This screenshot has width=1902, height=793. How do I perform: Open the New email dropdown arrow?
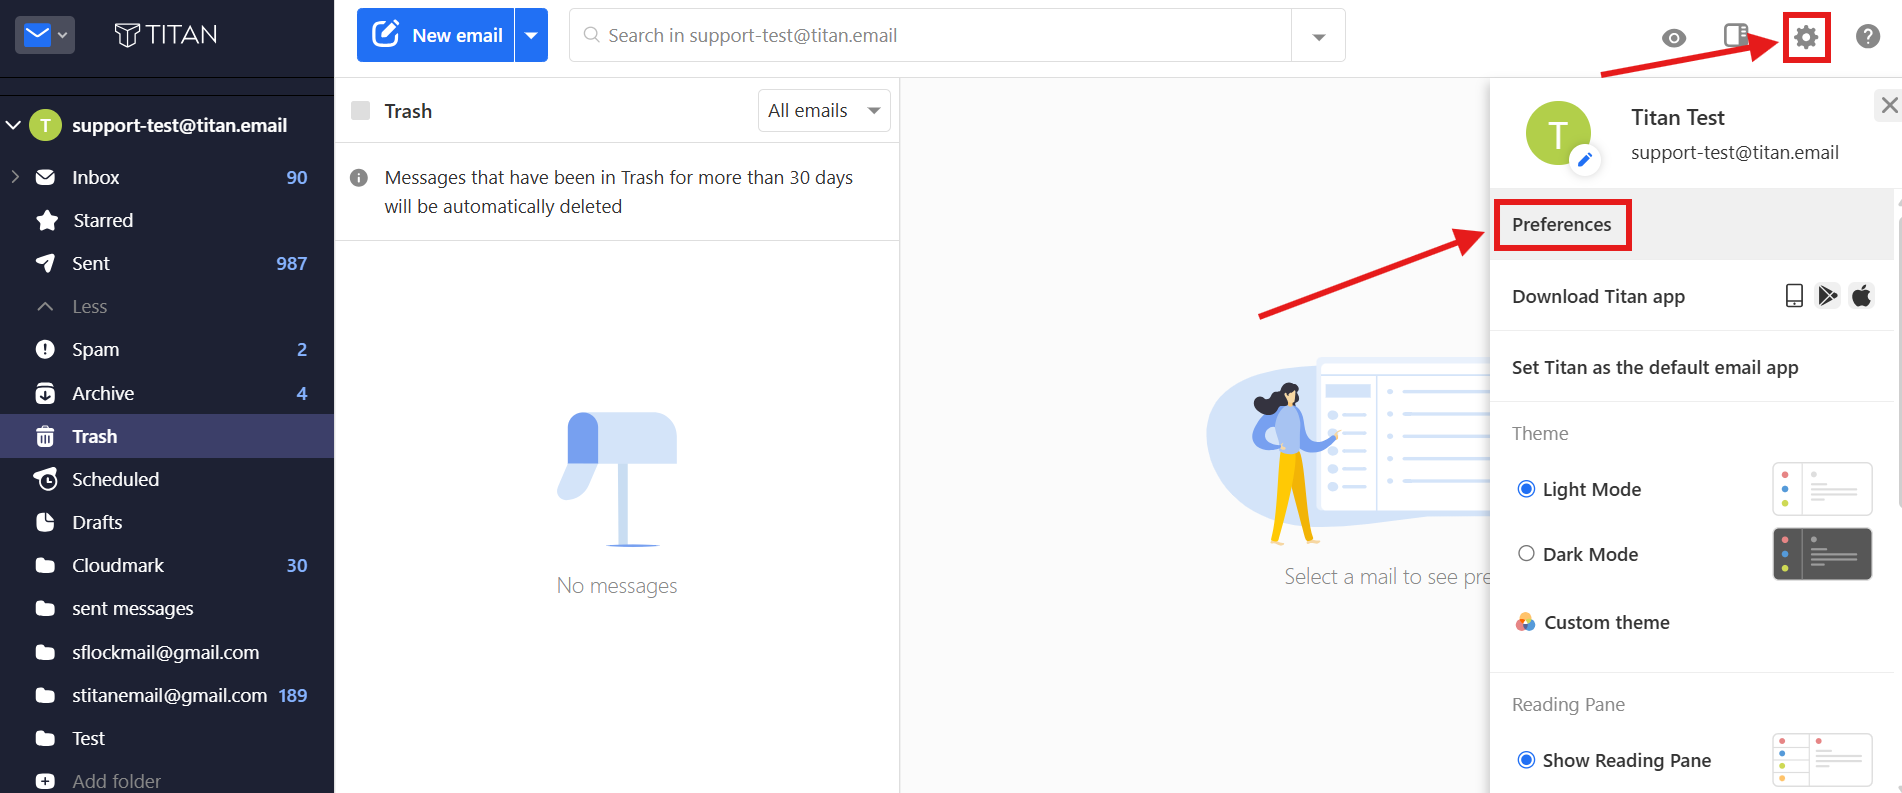(532, 35)
